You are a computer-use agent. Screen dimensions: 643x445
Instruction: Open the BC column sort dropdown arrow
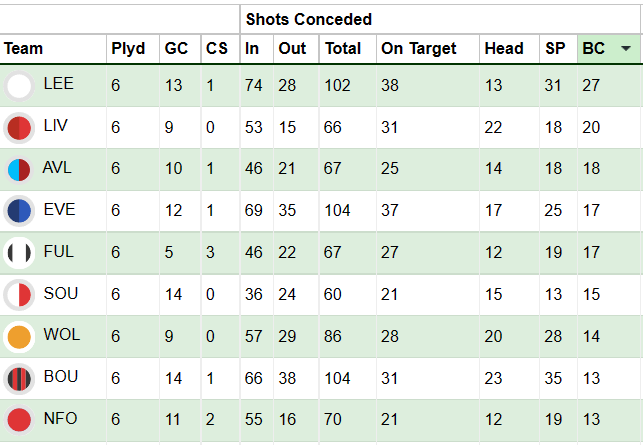pyautogui.click(x=626, y=48)
